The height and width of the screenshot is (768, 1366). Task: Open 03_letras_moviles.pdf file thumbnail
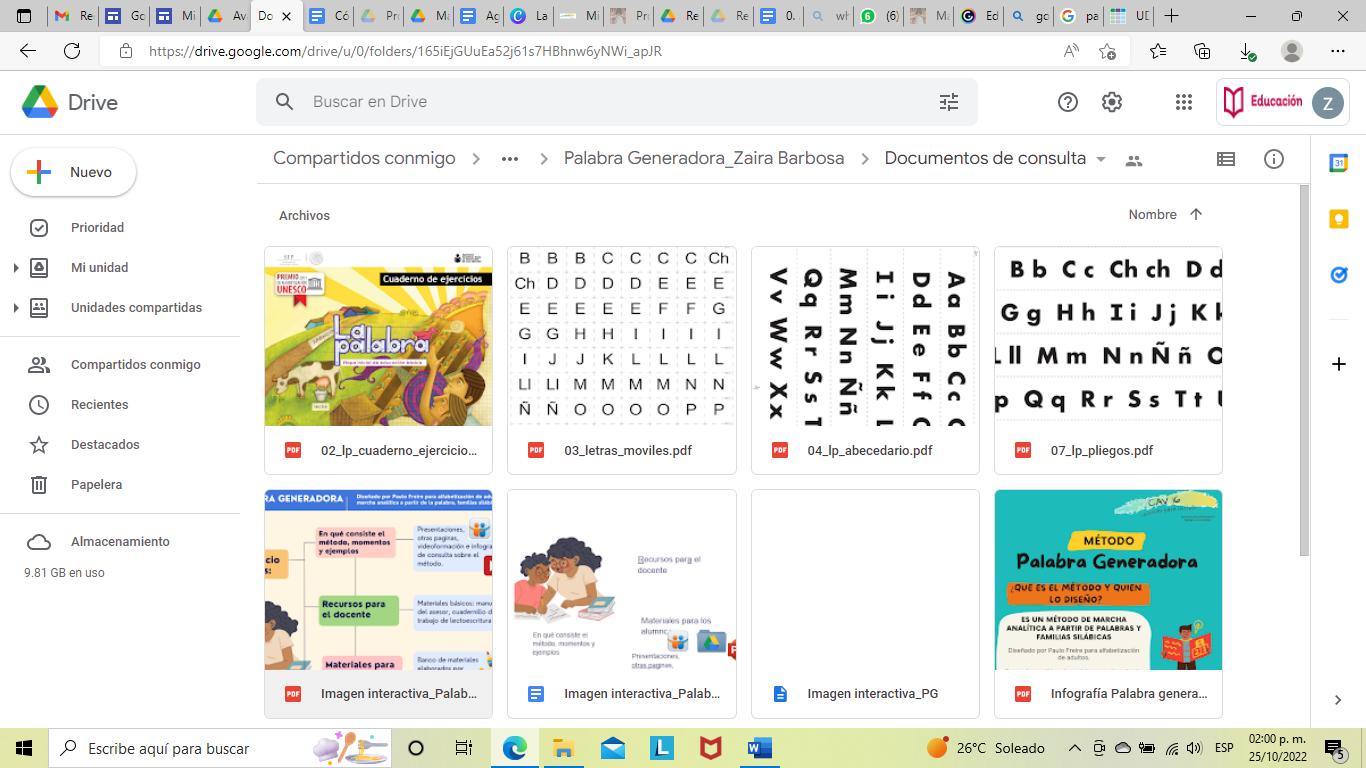point(621,337)
